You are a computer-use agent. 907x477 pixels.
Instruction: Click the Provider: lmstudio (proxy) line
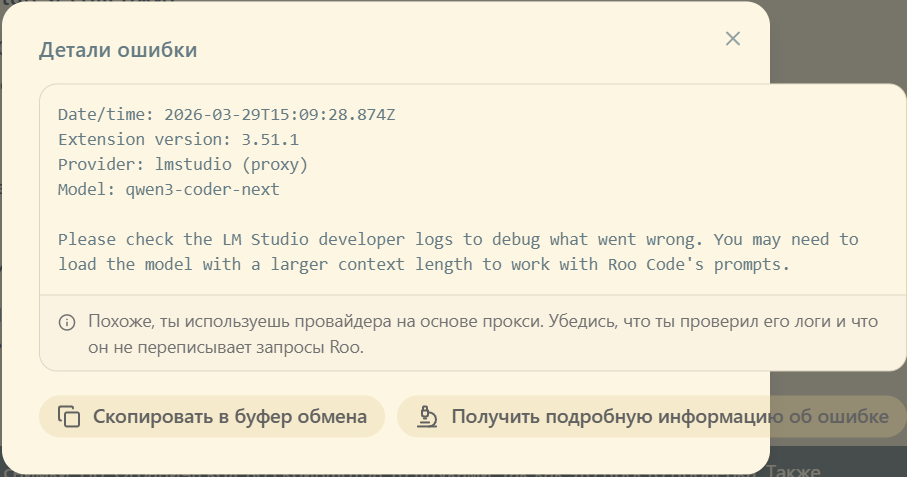coord(183,164)
